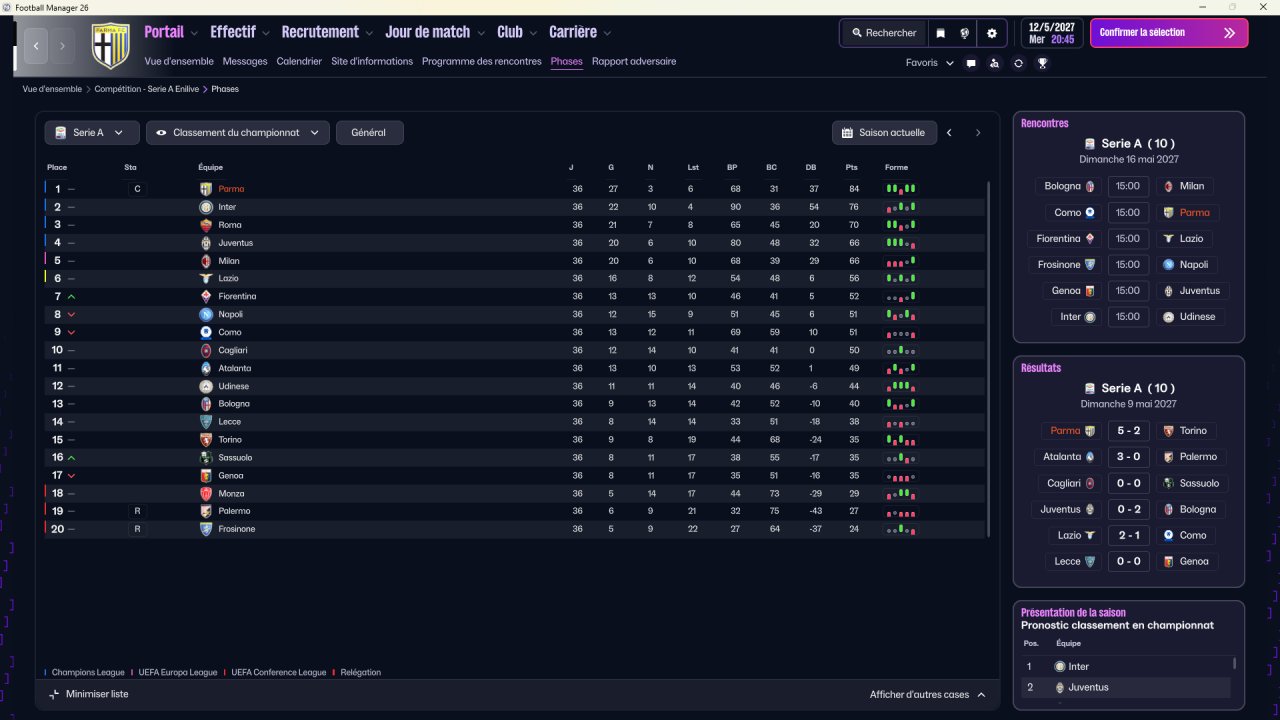This screenshot has height=720, width=1280.
Task: Open settings gear icon
Action: point(992,33)
